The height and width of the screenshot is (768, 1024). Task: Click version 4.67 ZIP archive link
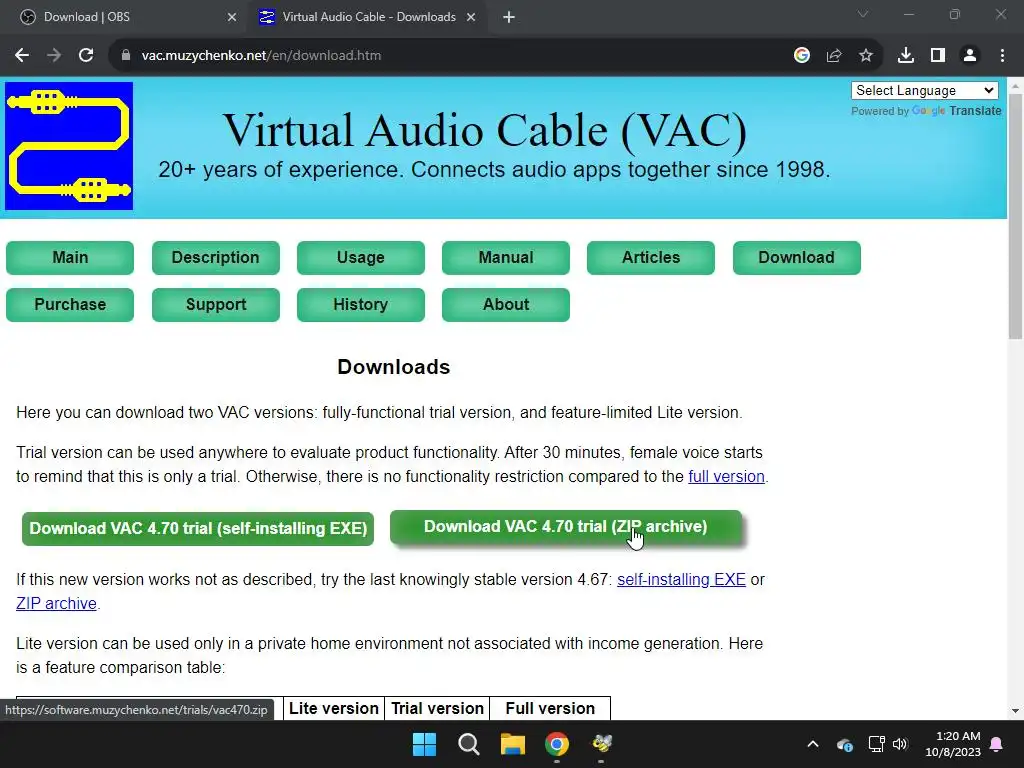tap(56, 603)
